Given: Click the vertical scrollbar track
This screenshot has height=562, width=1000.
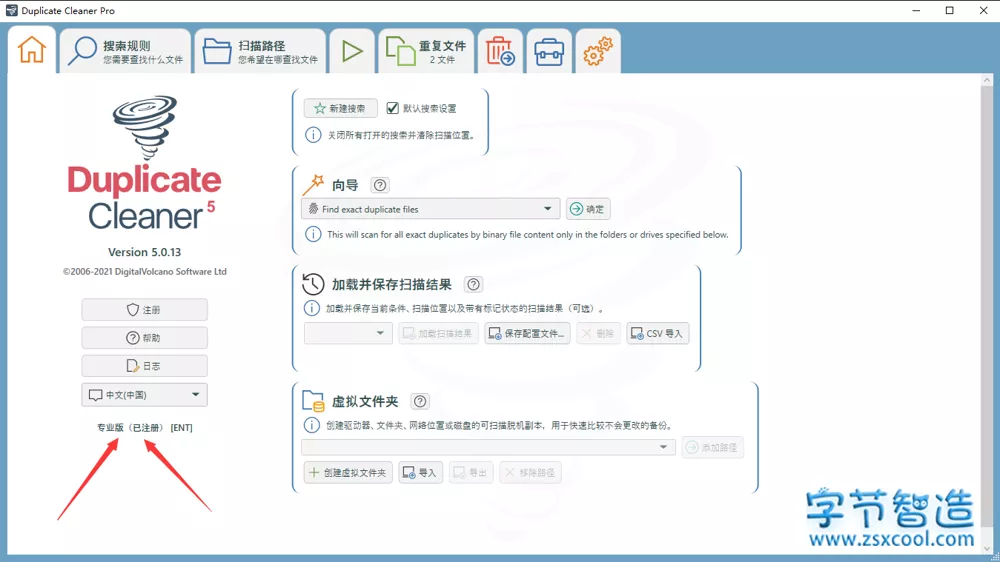Looking at the screenshot, I should [987, 313].
